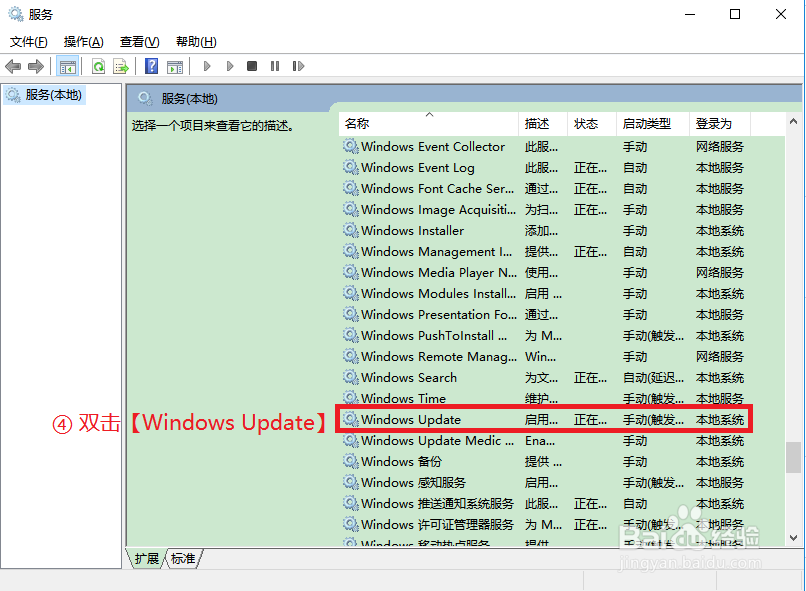Open the 文件(F) menu
This screenshot has width=806, height=591.
click(x=29, y=42)
